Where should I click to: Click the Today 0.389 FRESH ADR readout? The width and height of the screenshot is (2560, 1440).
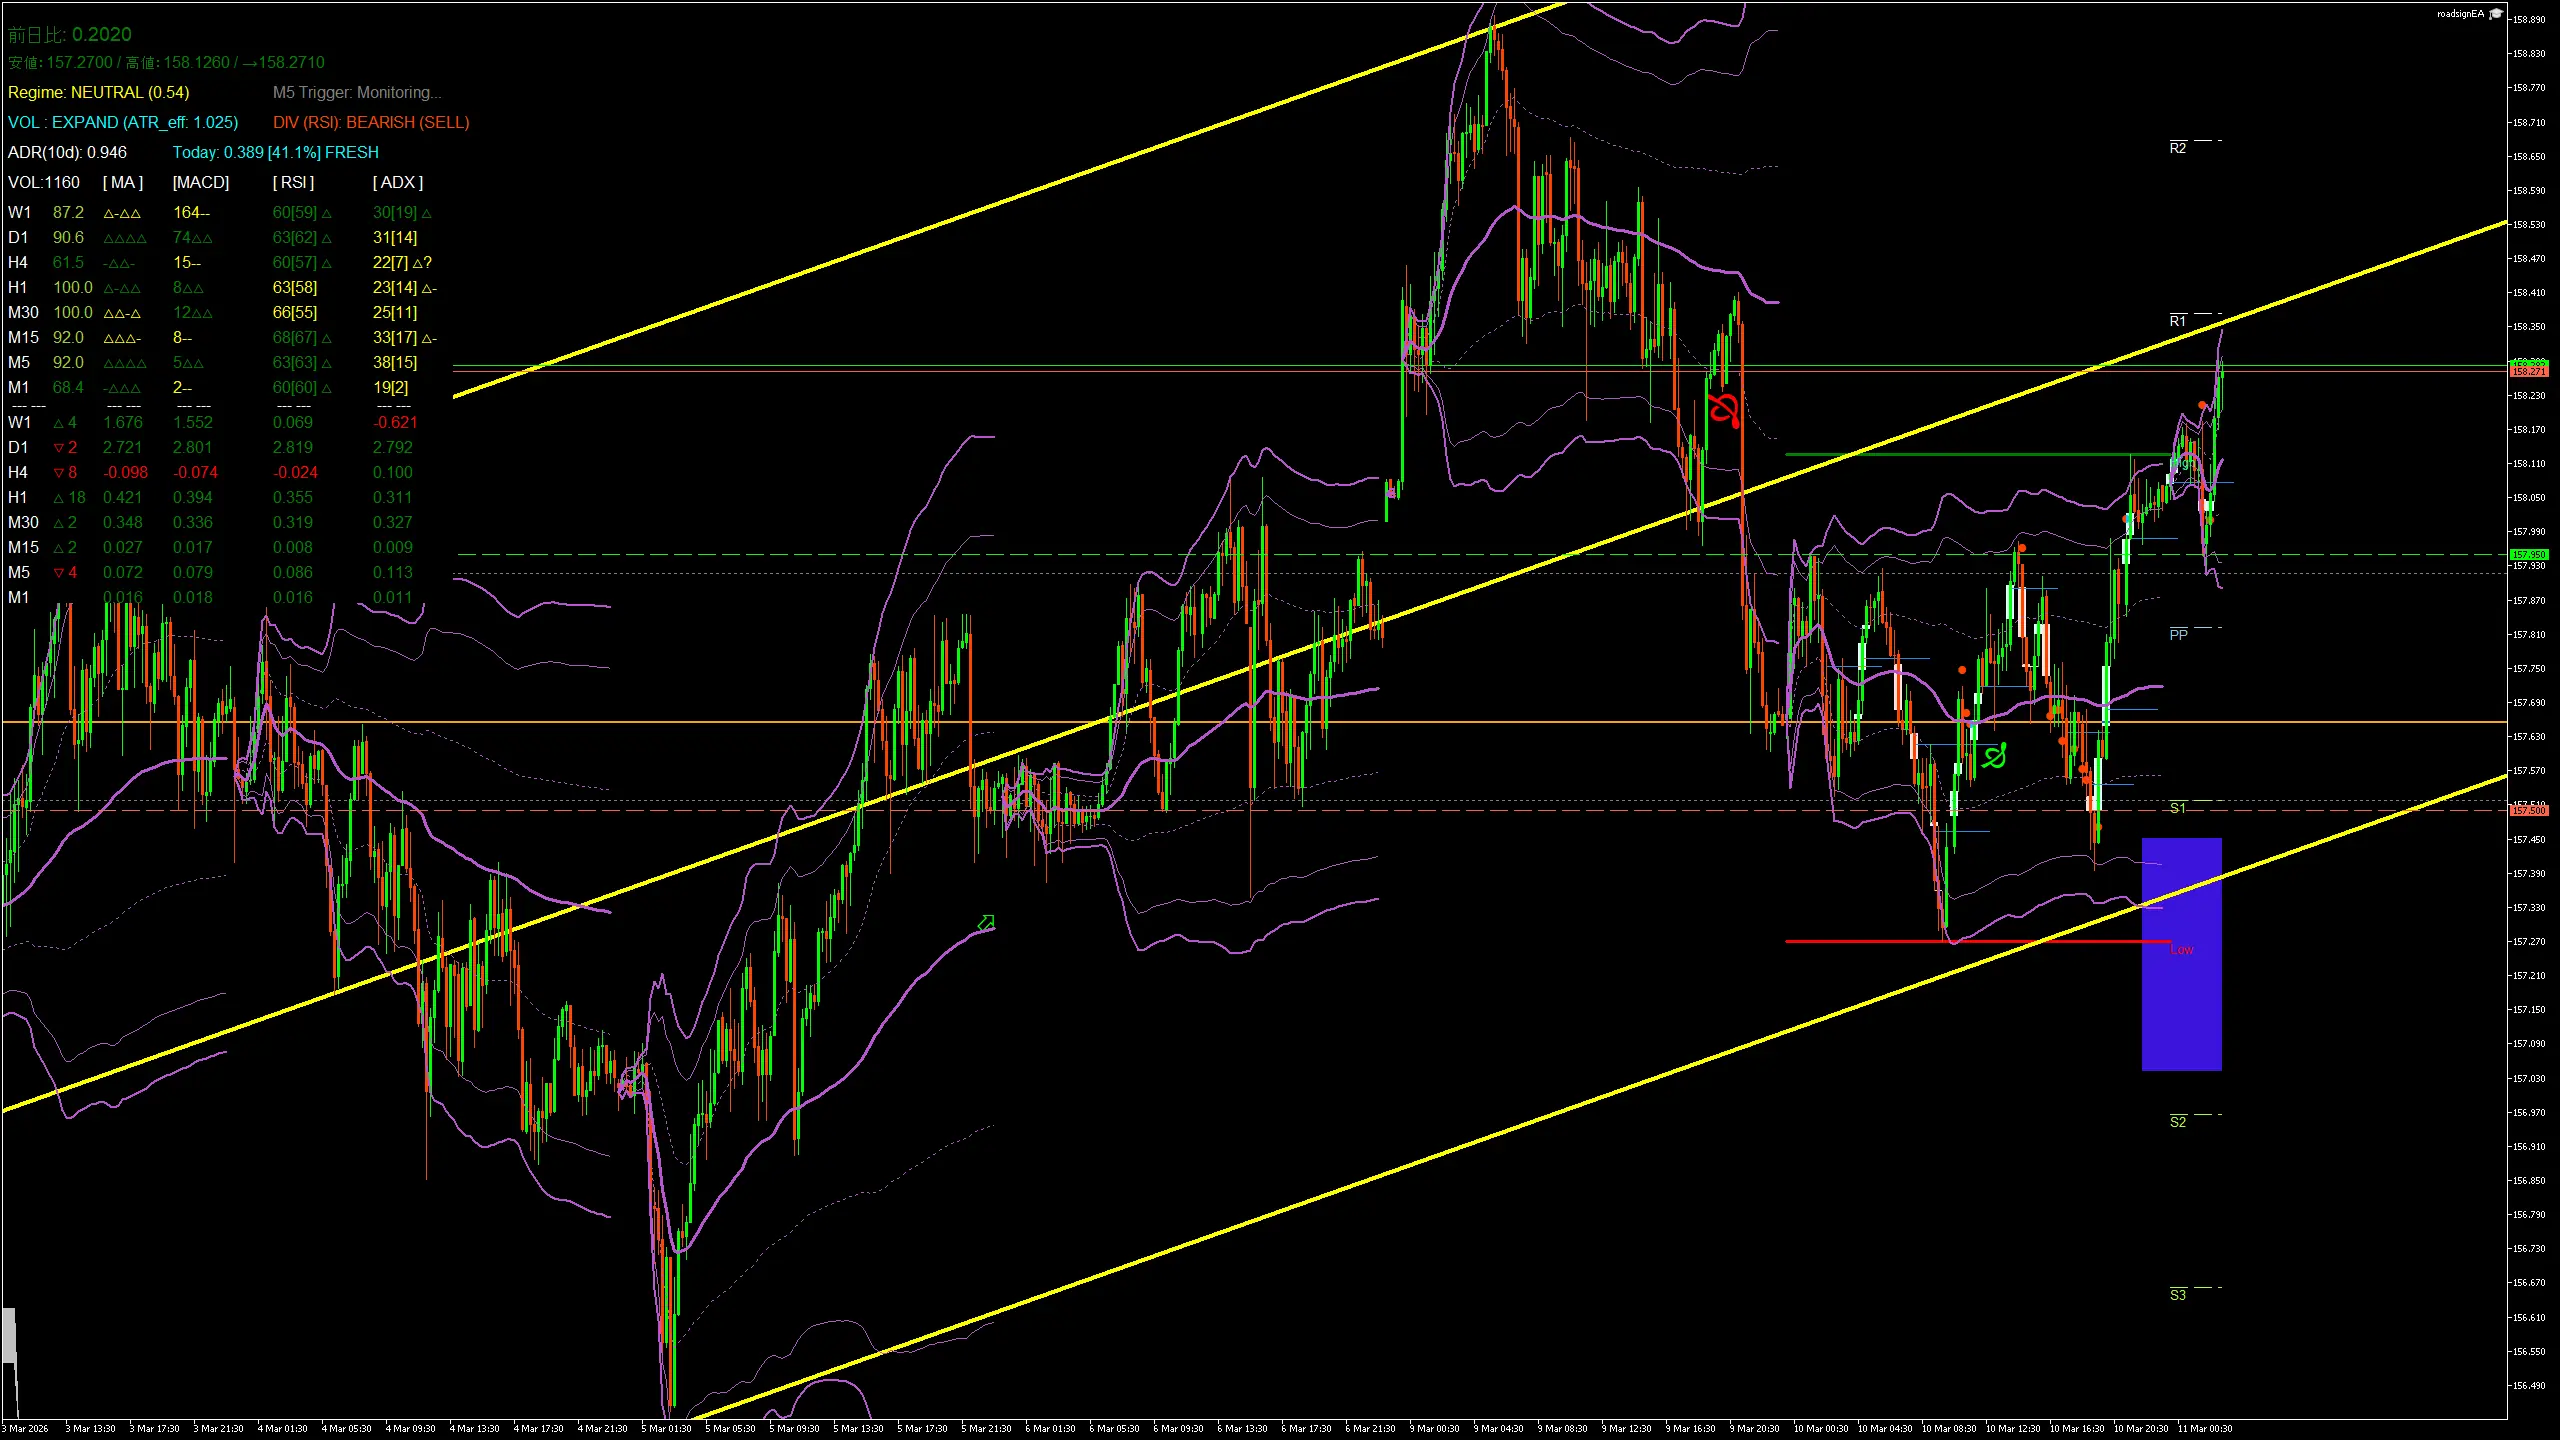click(275, 152)
